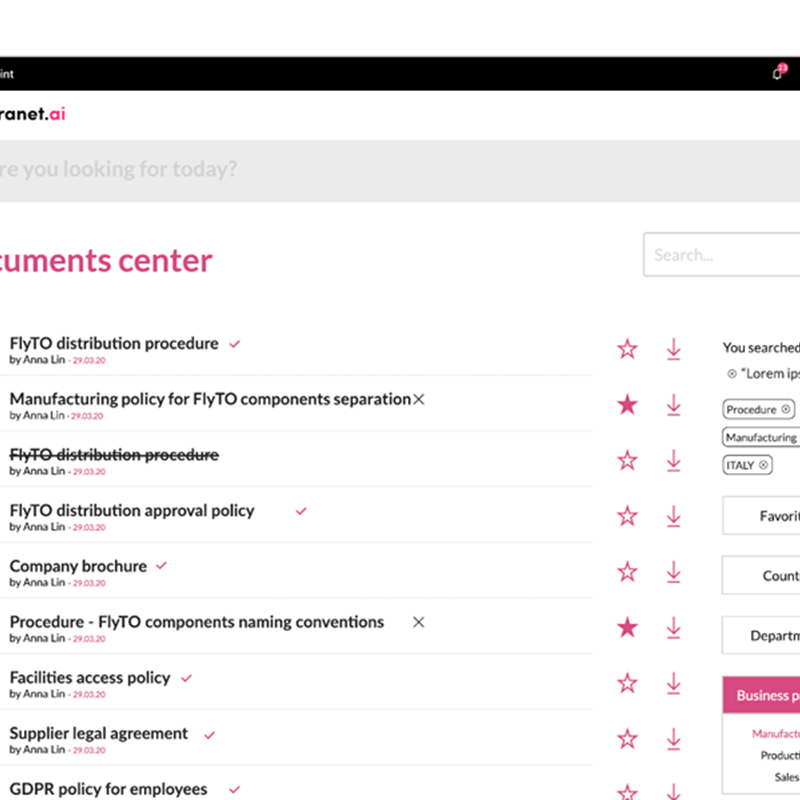This screenshot has width=800, height=800.
Task: Download FlyTO distribution procedure document
Action: click(x=673, y=349)
